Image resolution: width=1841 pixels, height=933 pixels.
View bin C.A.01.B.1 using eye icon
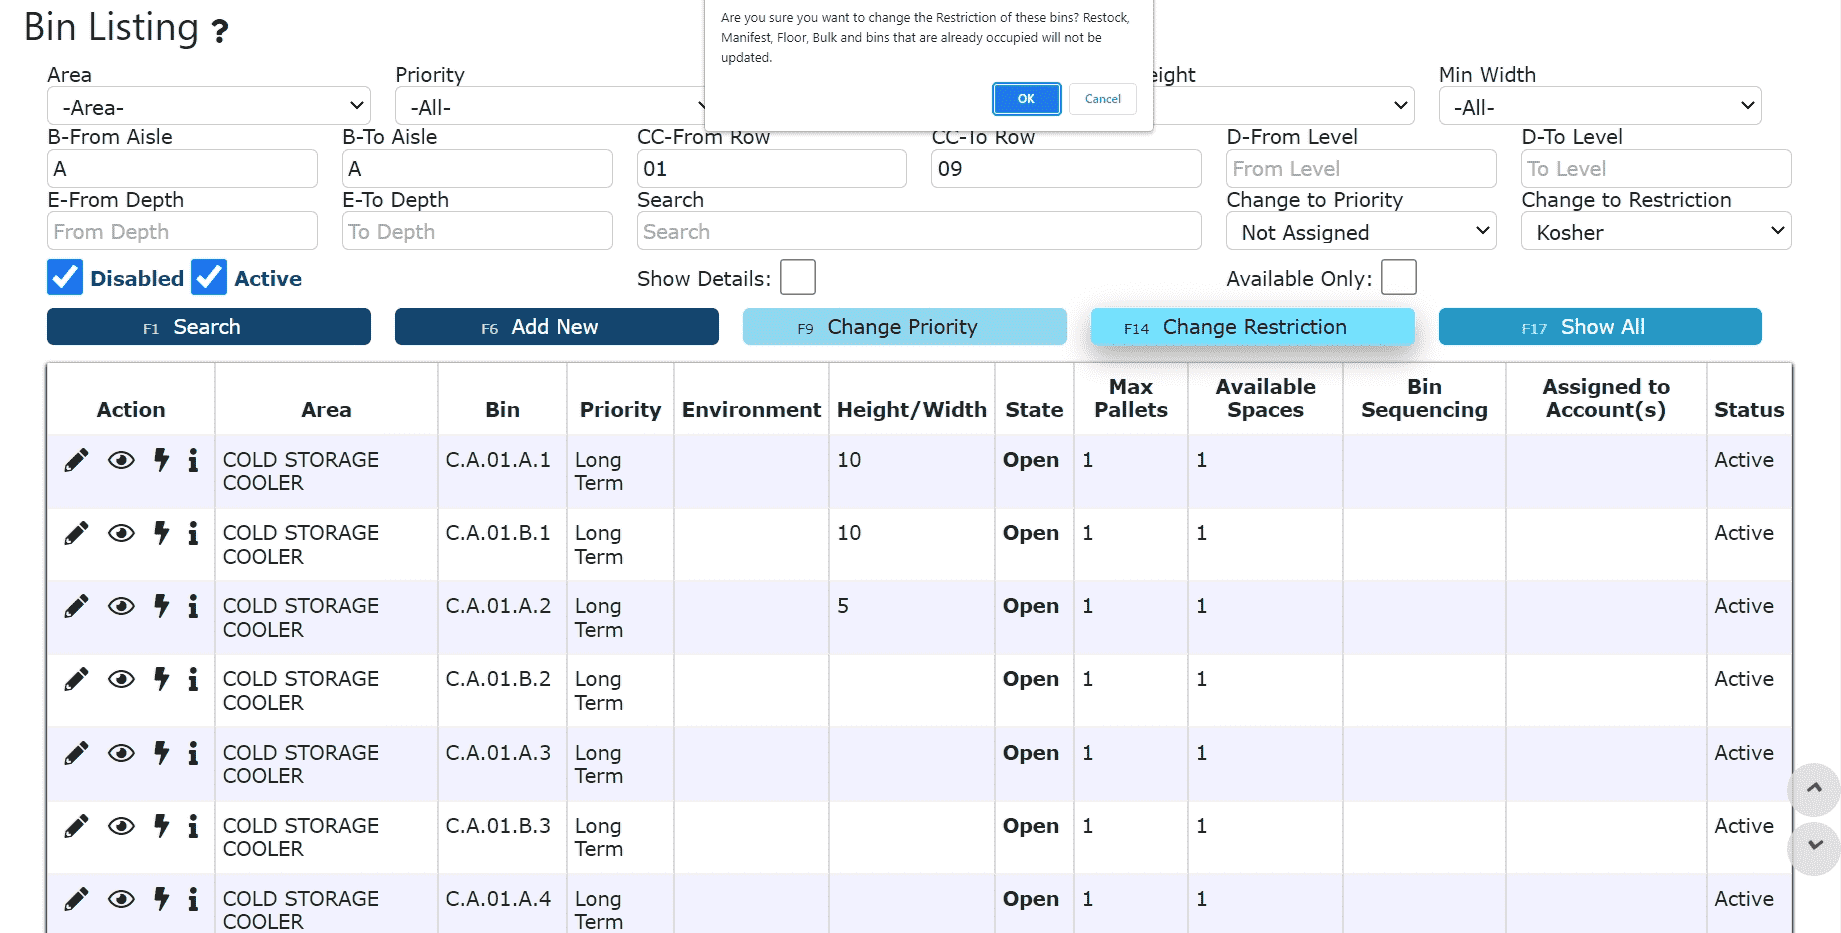coord(121,533)
